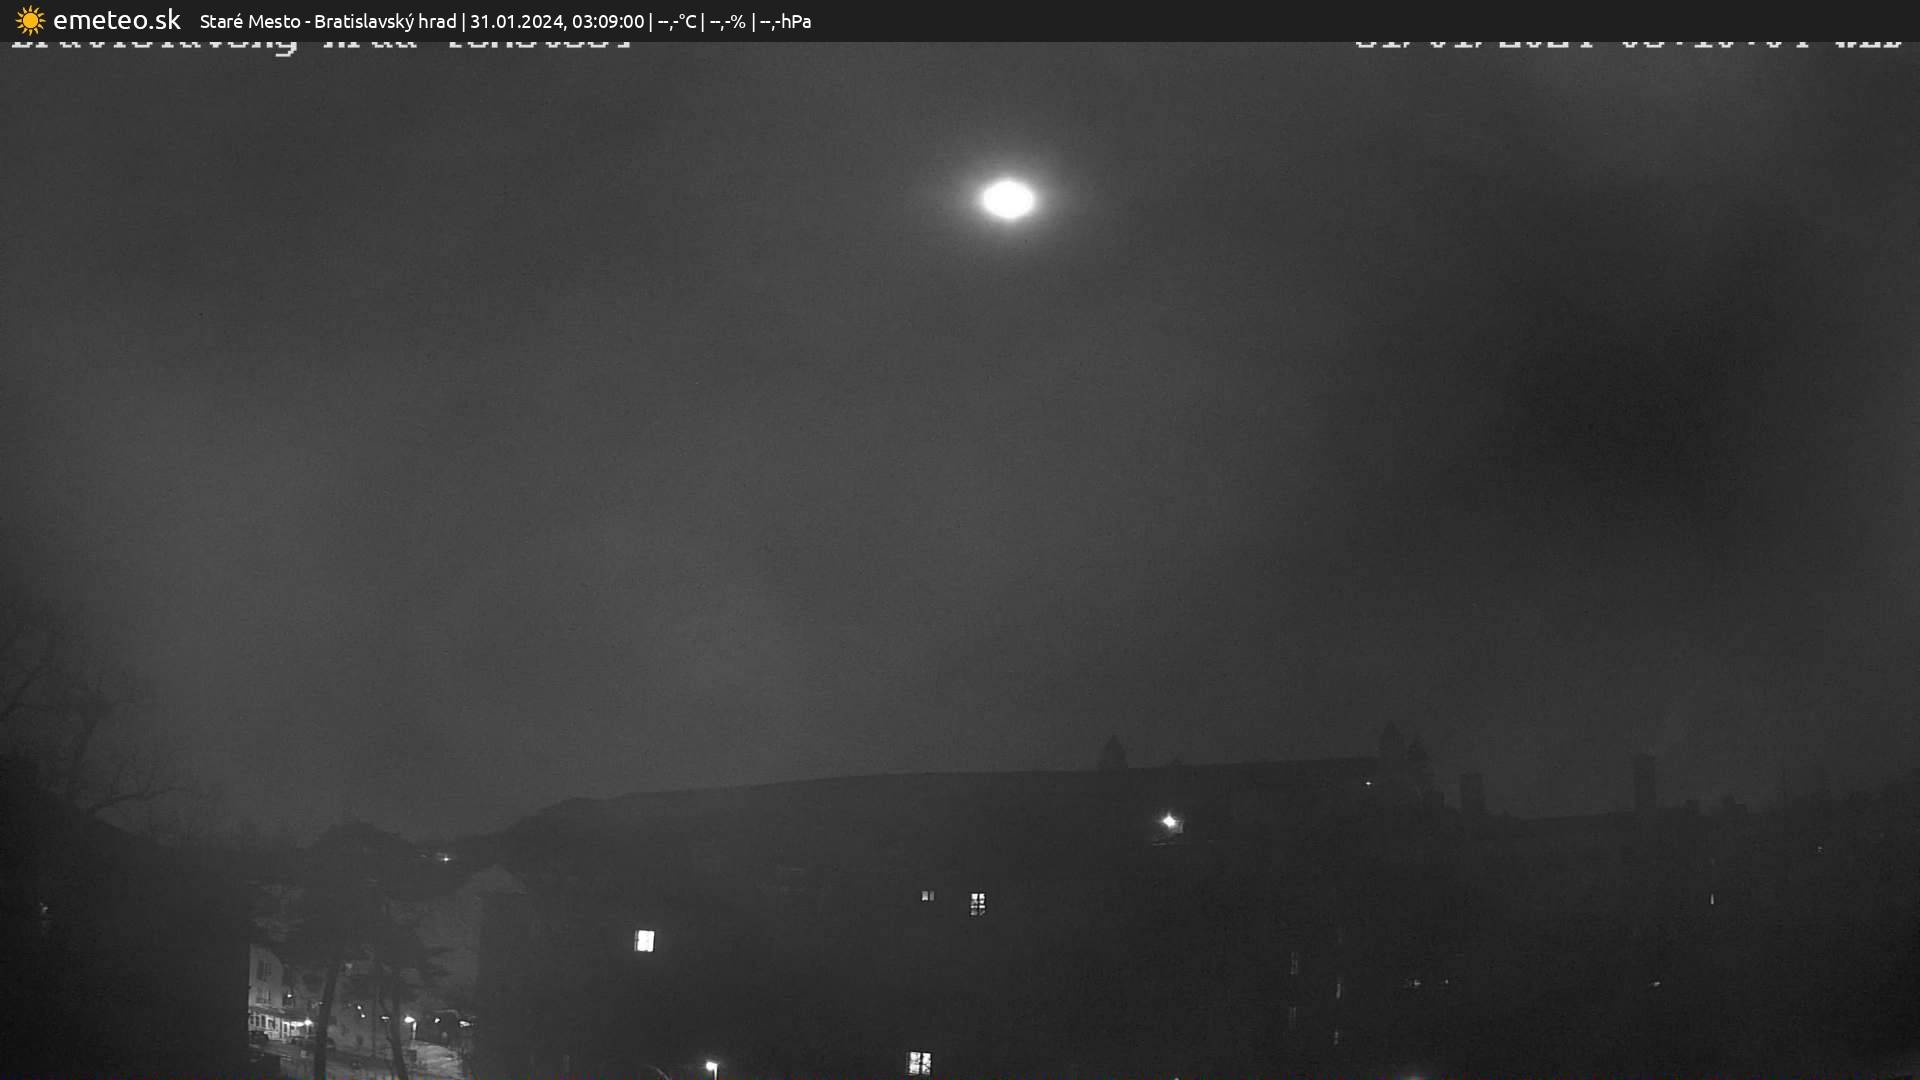Click the 31.01.2024 date in header
Viewport: 1920px width, 1080px height.
pyautogui.click(x=516, y=21)
